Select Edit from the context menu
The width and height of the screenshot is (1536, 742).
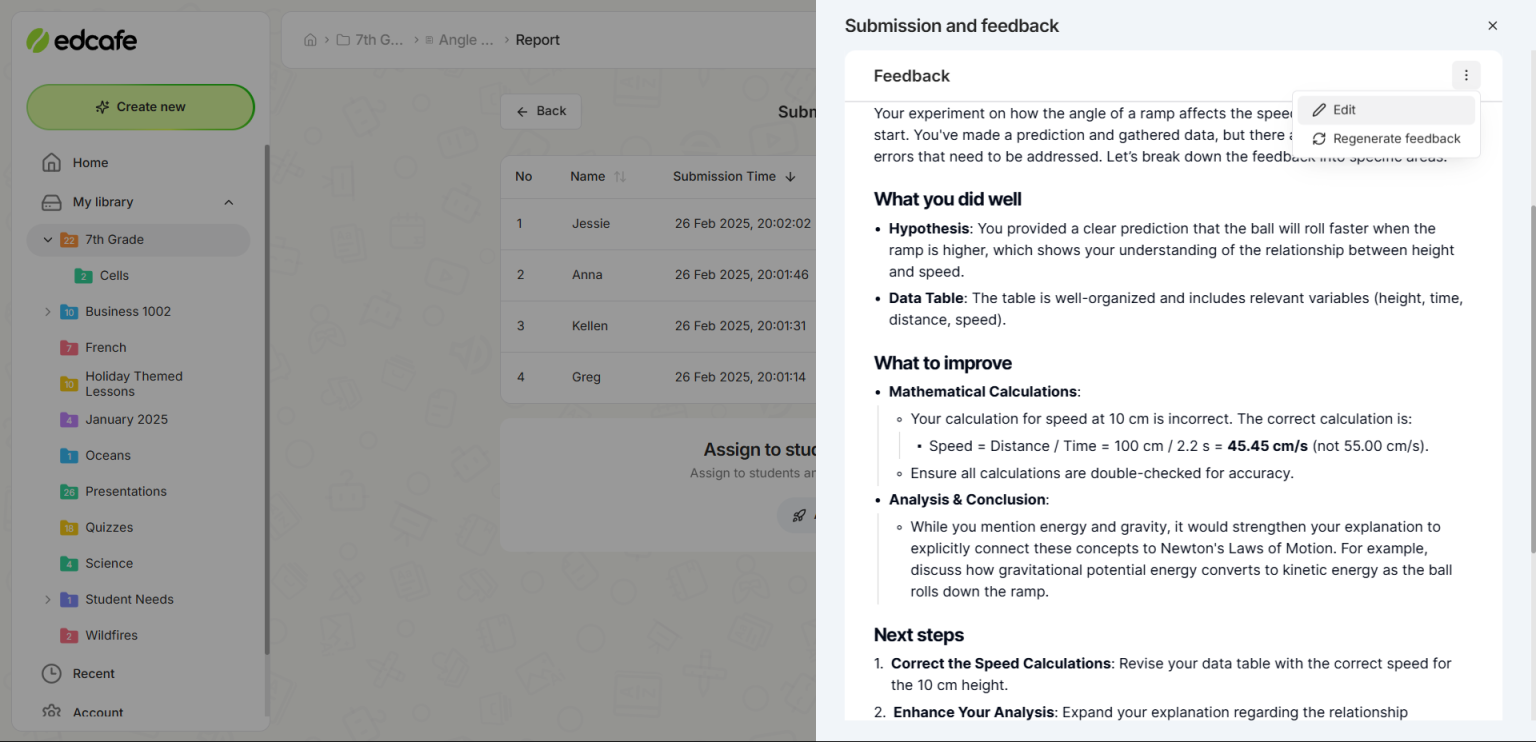(x=1344, y=109)
